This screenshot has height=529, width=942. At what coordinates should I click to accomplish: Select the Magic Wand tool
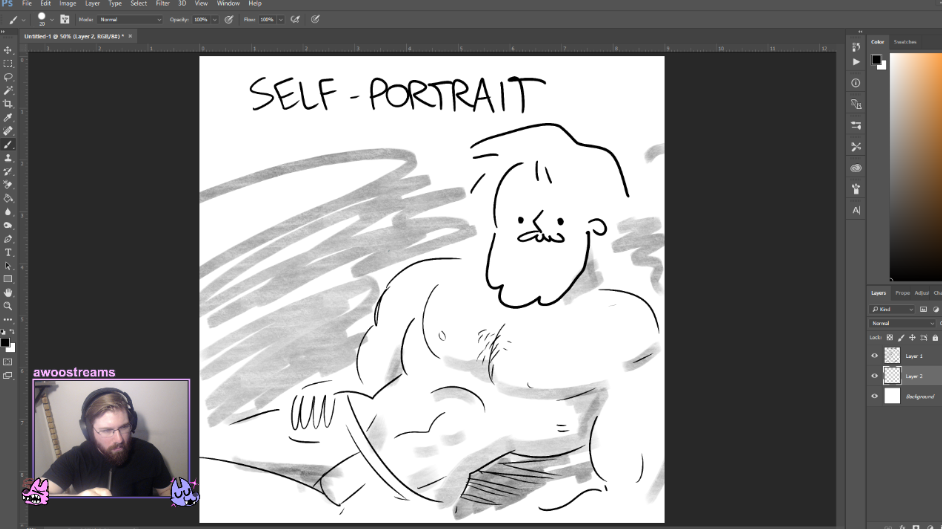(8, 91)
